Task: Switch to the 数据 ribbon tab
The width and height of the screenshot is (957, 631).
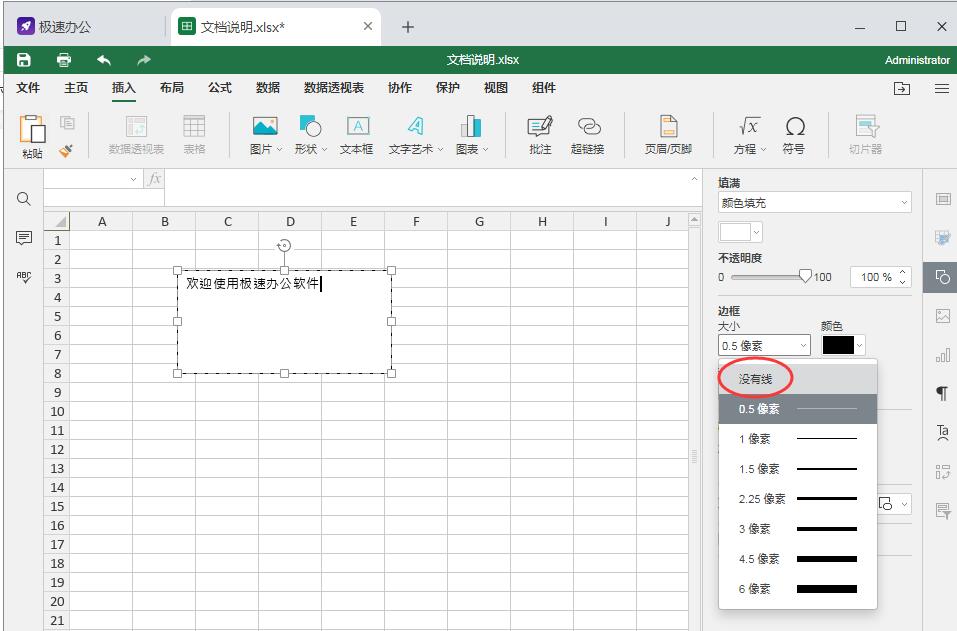Action: coord(267,87)
